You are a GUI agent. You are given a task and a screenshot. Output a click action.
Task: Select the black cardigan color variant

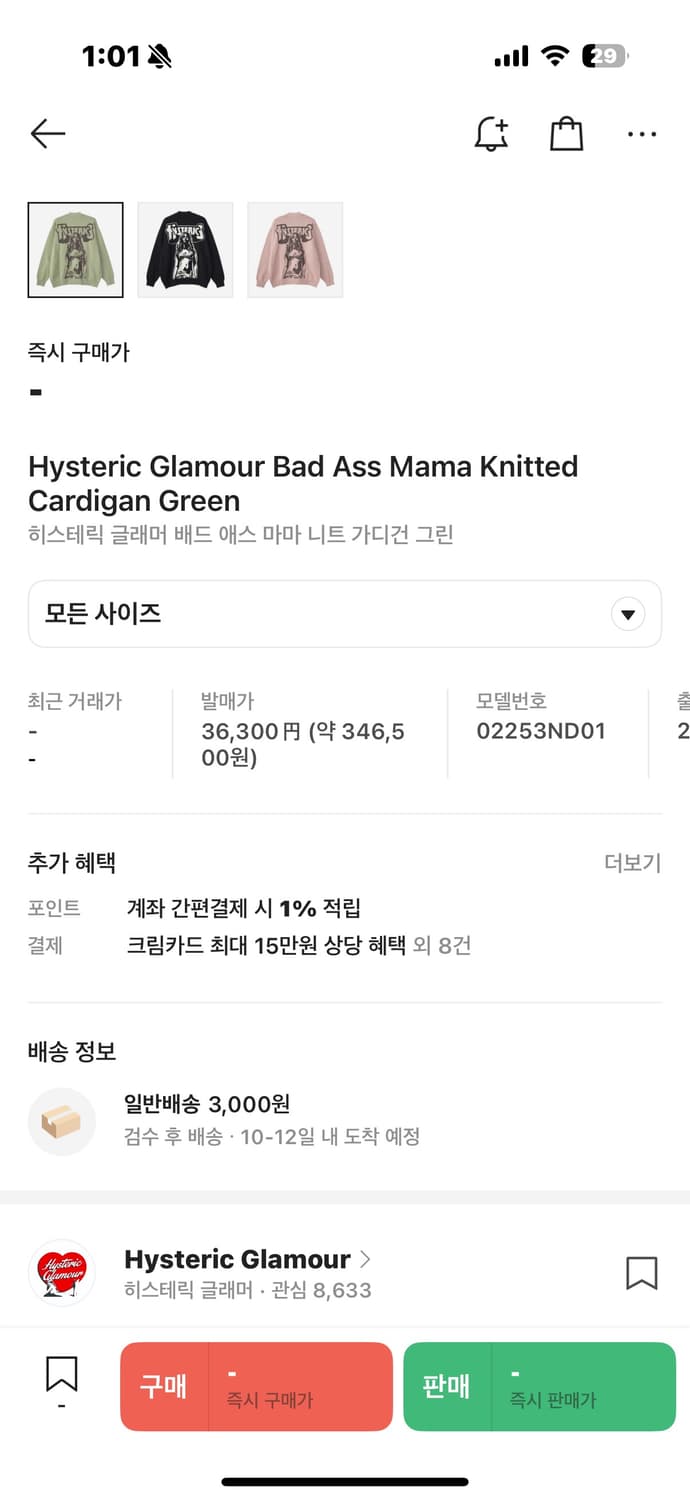185,250
